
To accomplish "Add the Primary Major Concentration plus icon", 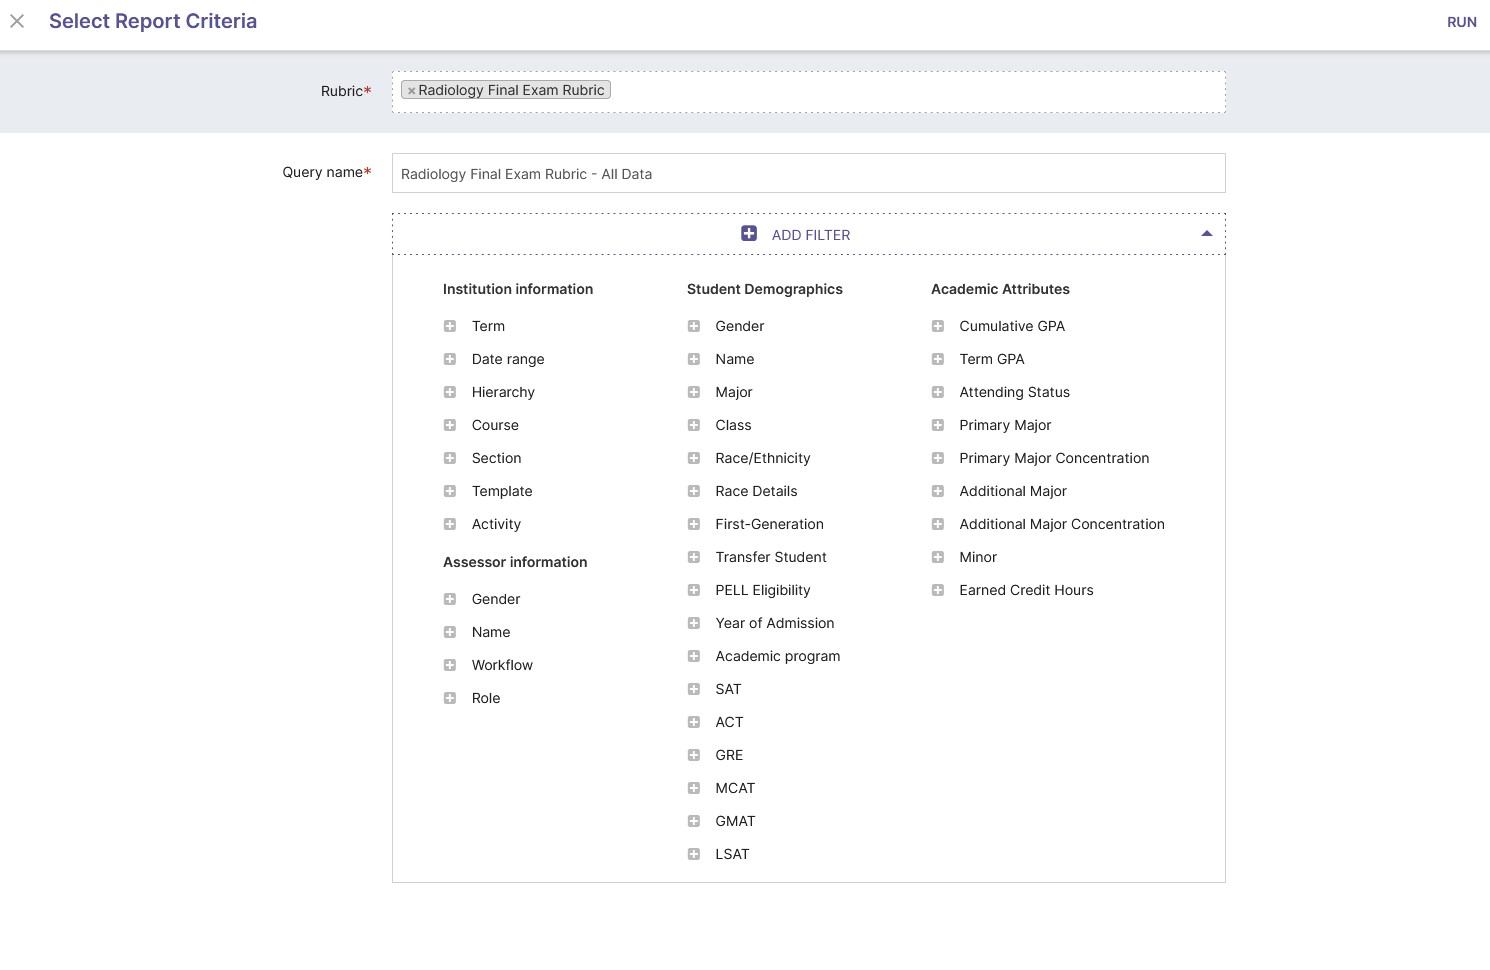I will (938, 458).
